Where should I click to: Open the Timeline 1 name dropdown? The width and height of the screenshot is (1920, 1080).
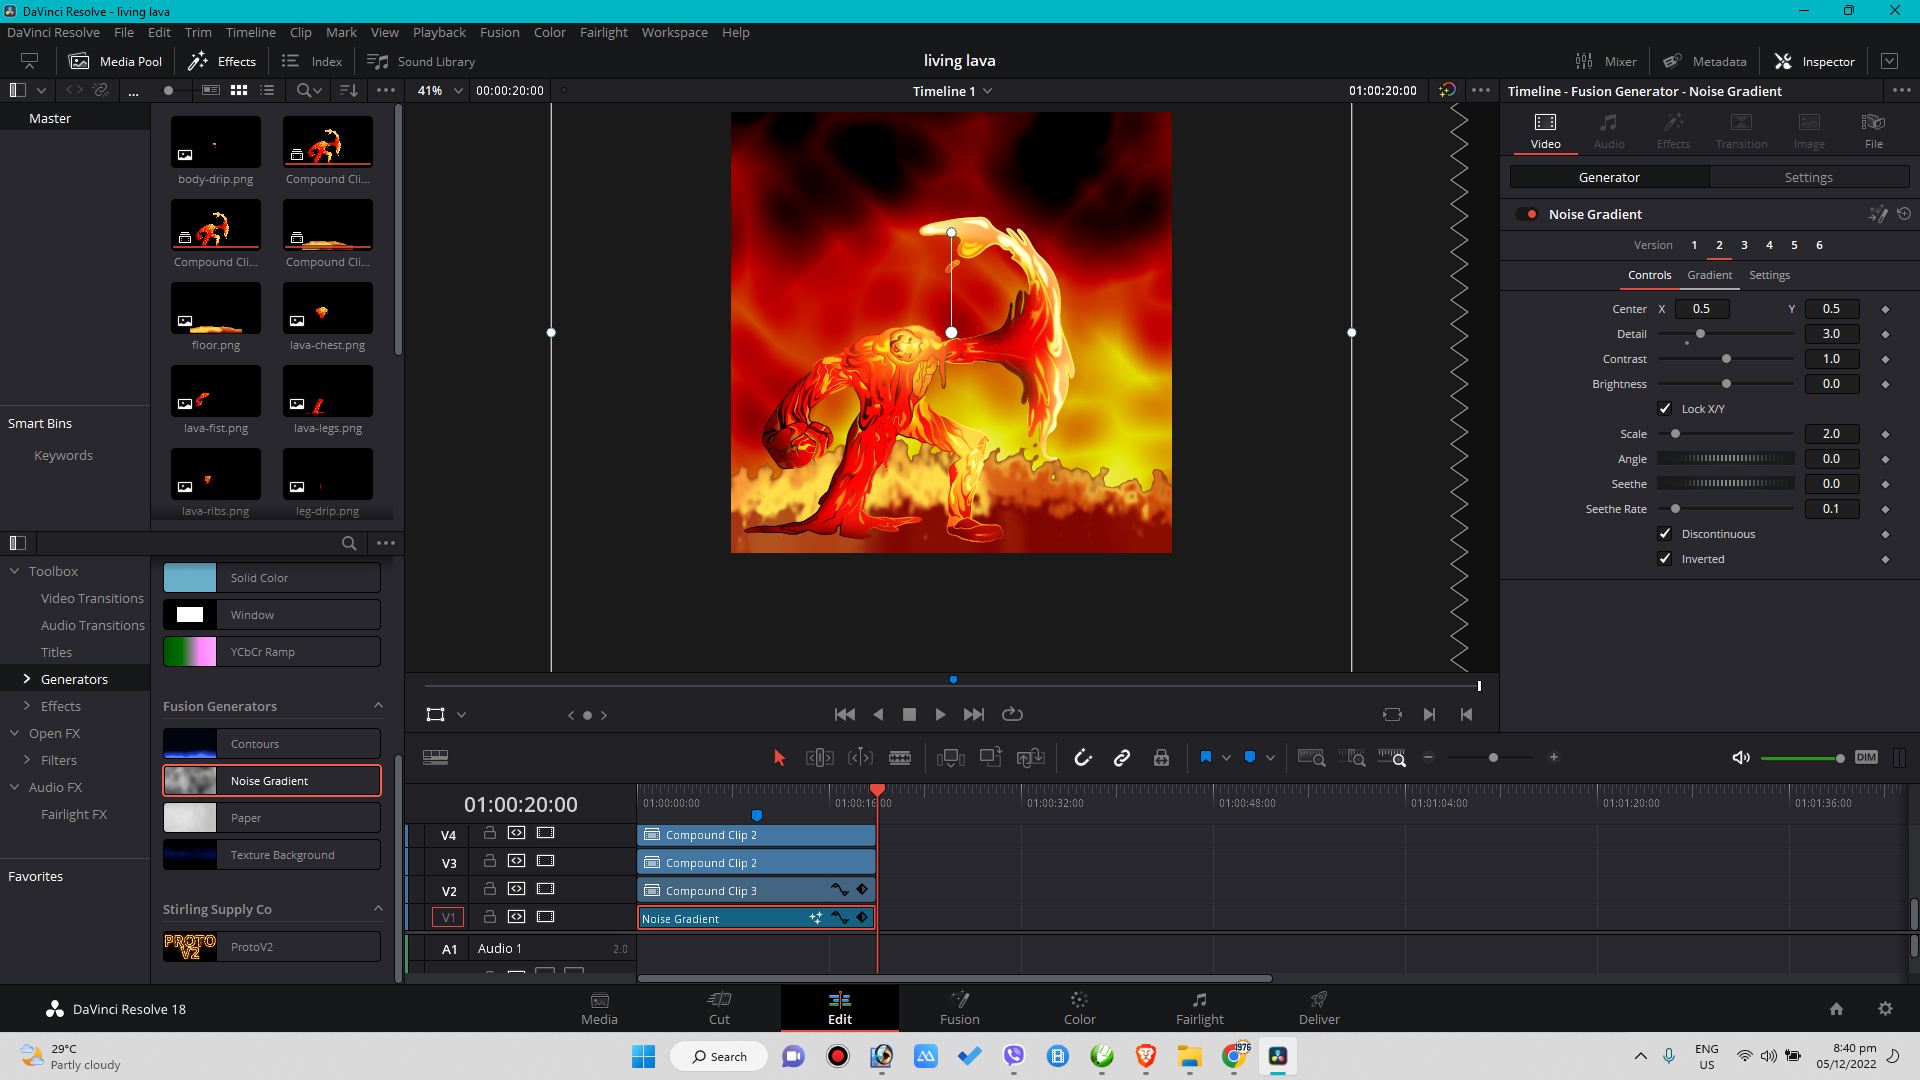(x=988, y=91)
